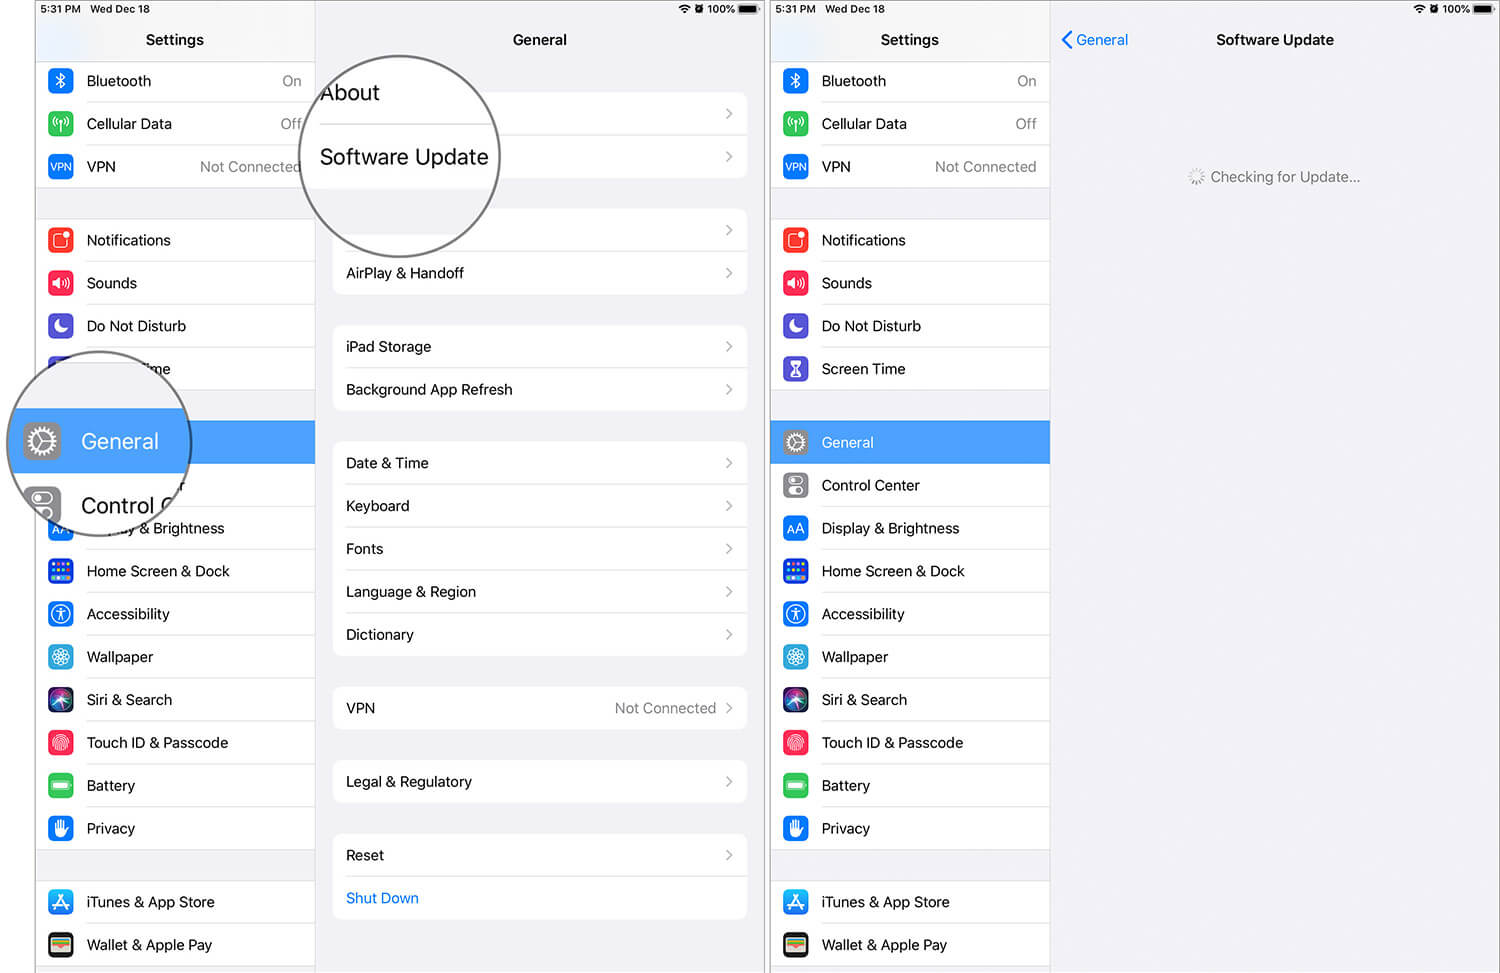
Task: Tap Notifications icon in left screenshot sidebar
Action: click(61, 240)
